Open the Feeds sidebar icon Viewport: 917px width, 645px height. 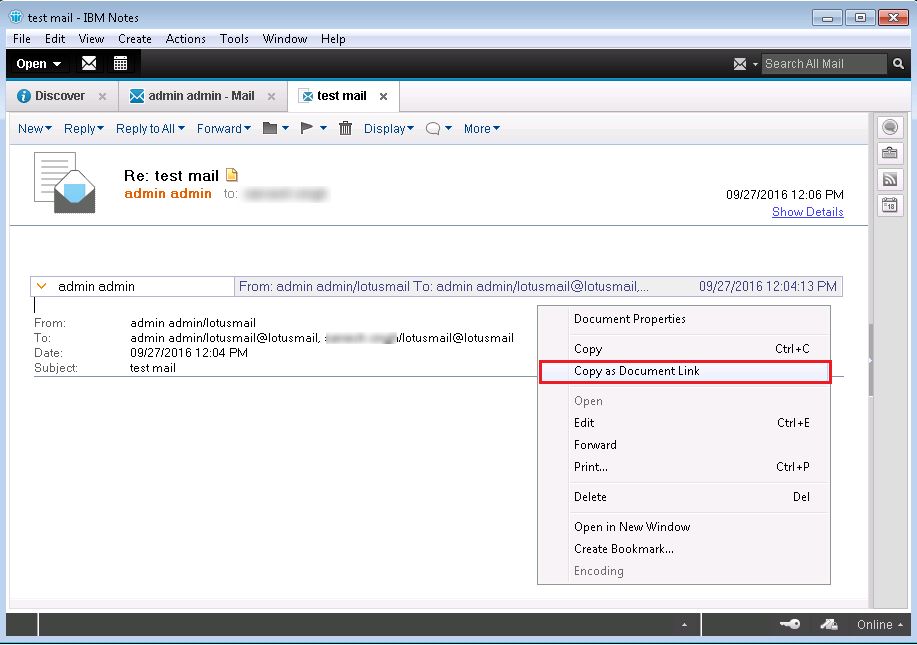pos(890,180)
